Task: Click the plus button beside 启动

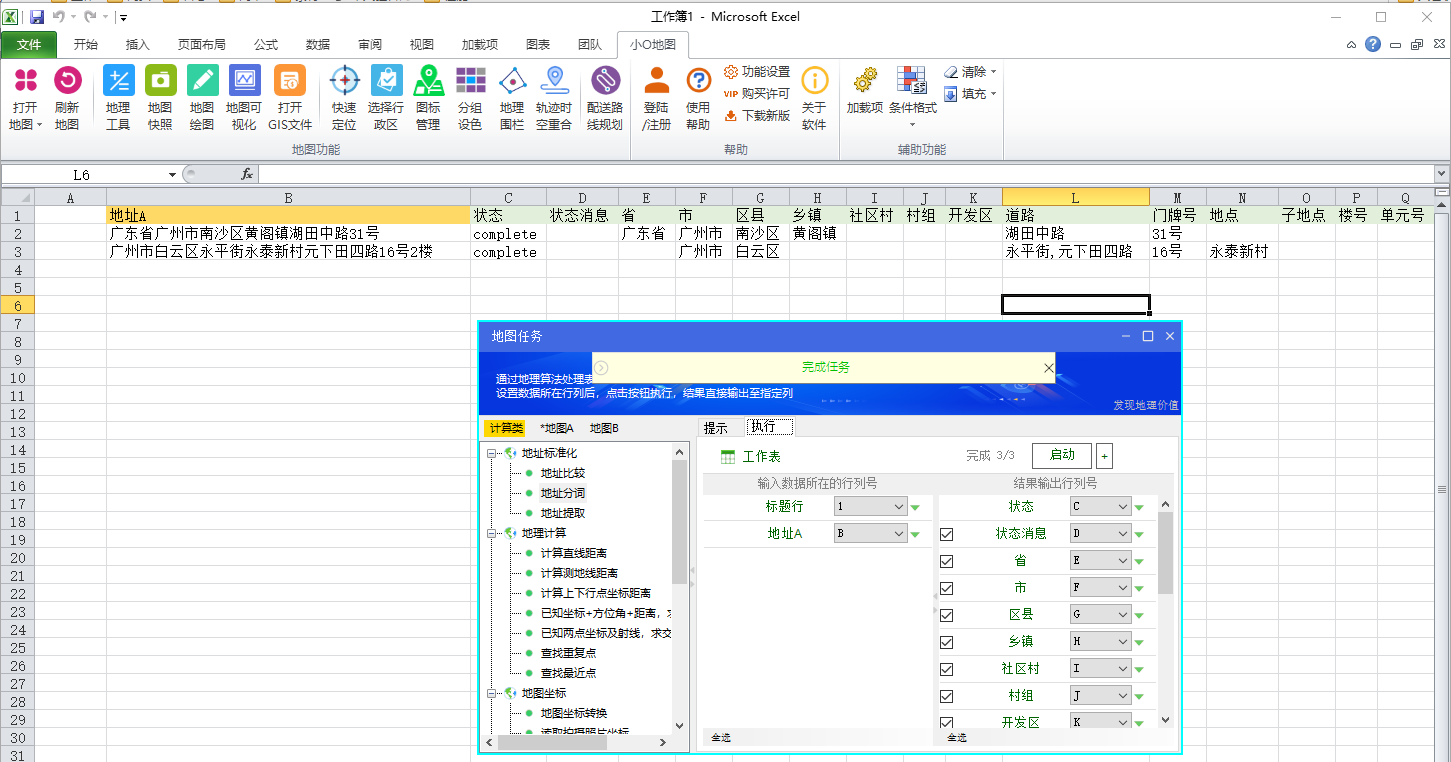Action: pos(1104,456)
